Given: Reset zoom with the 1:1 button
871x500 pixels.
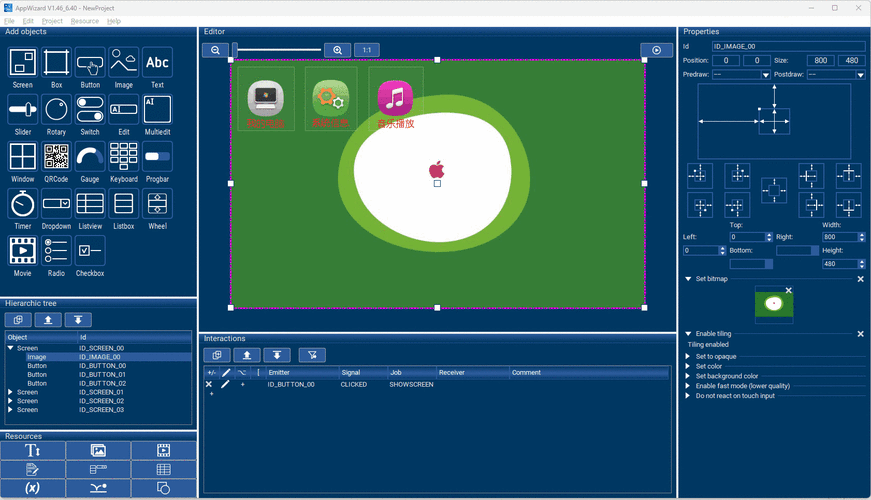Looking at the screenshot, I should pos(367,50).
